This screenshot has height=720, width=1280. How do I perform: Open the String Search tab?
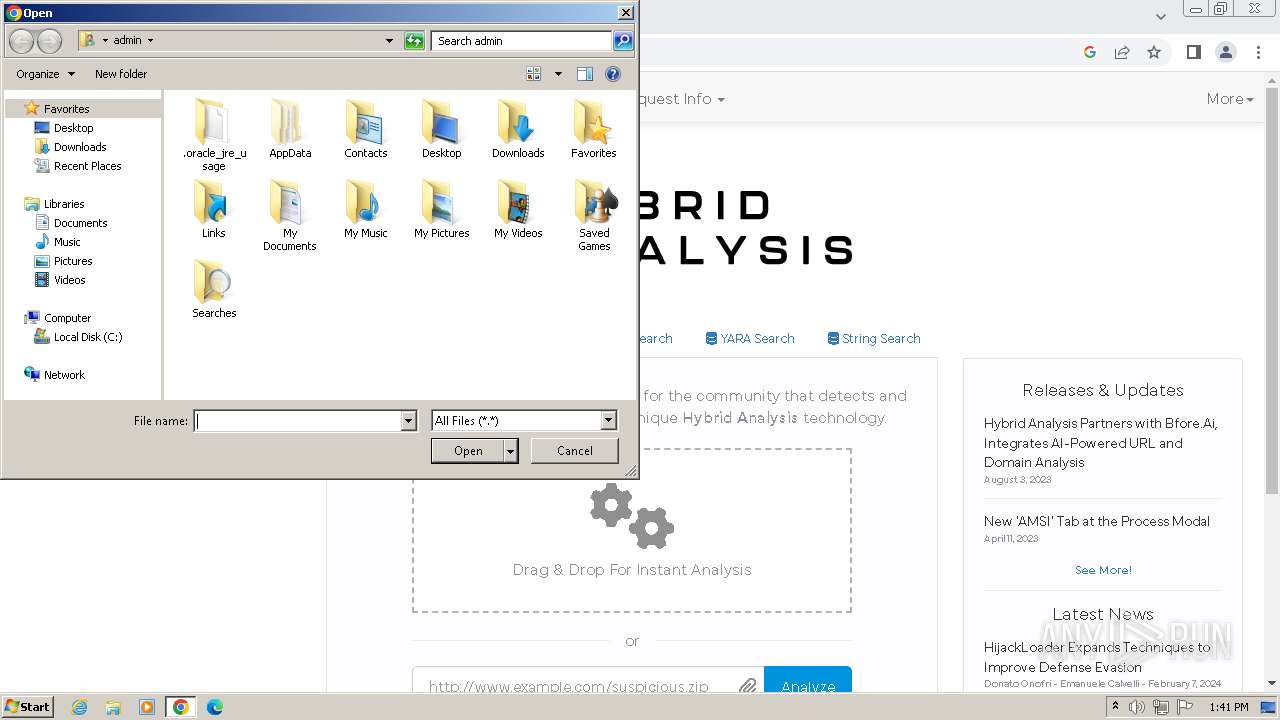click(873, 338)
